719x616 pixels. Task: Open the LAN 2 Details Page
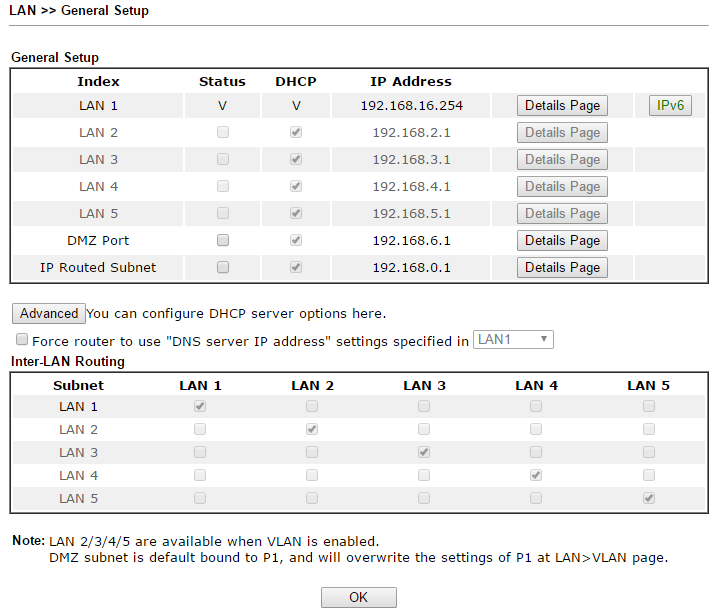562,133
